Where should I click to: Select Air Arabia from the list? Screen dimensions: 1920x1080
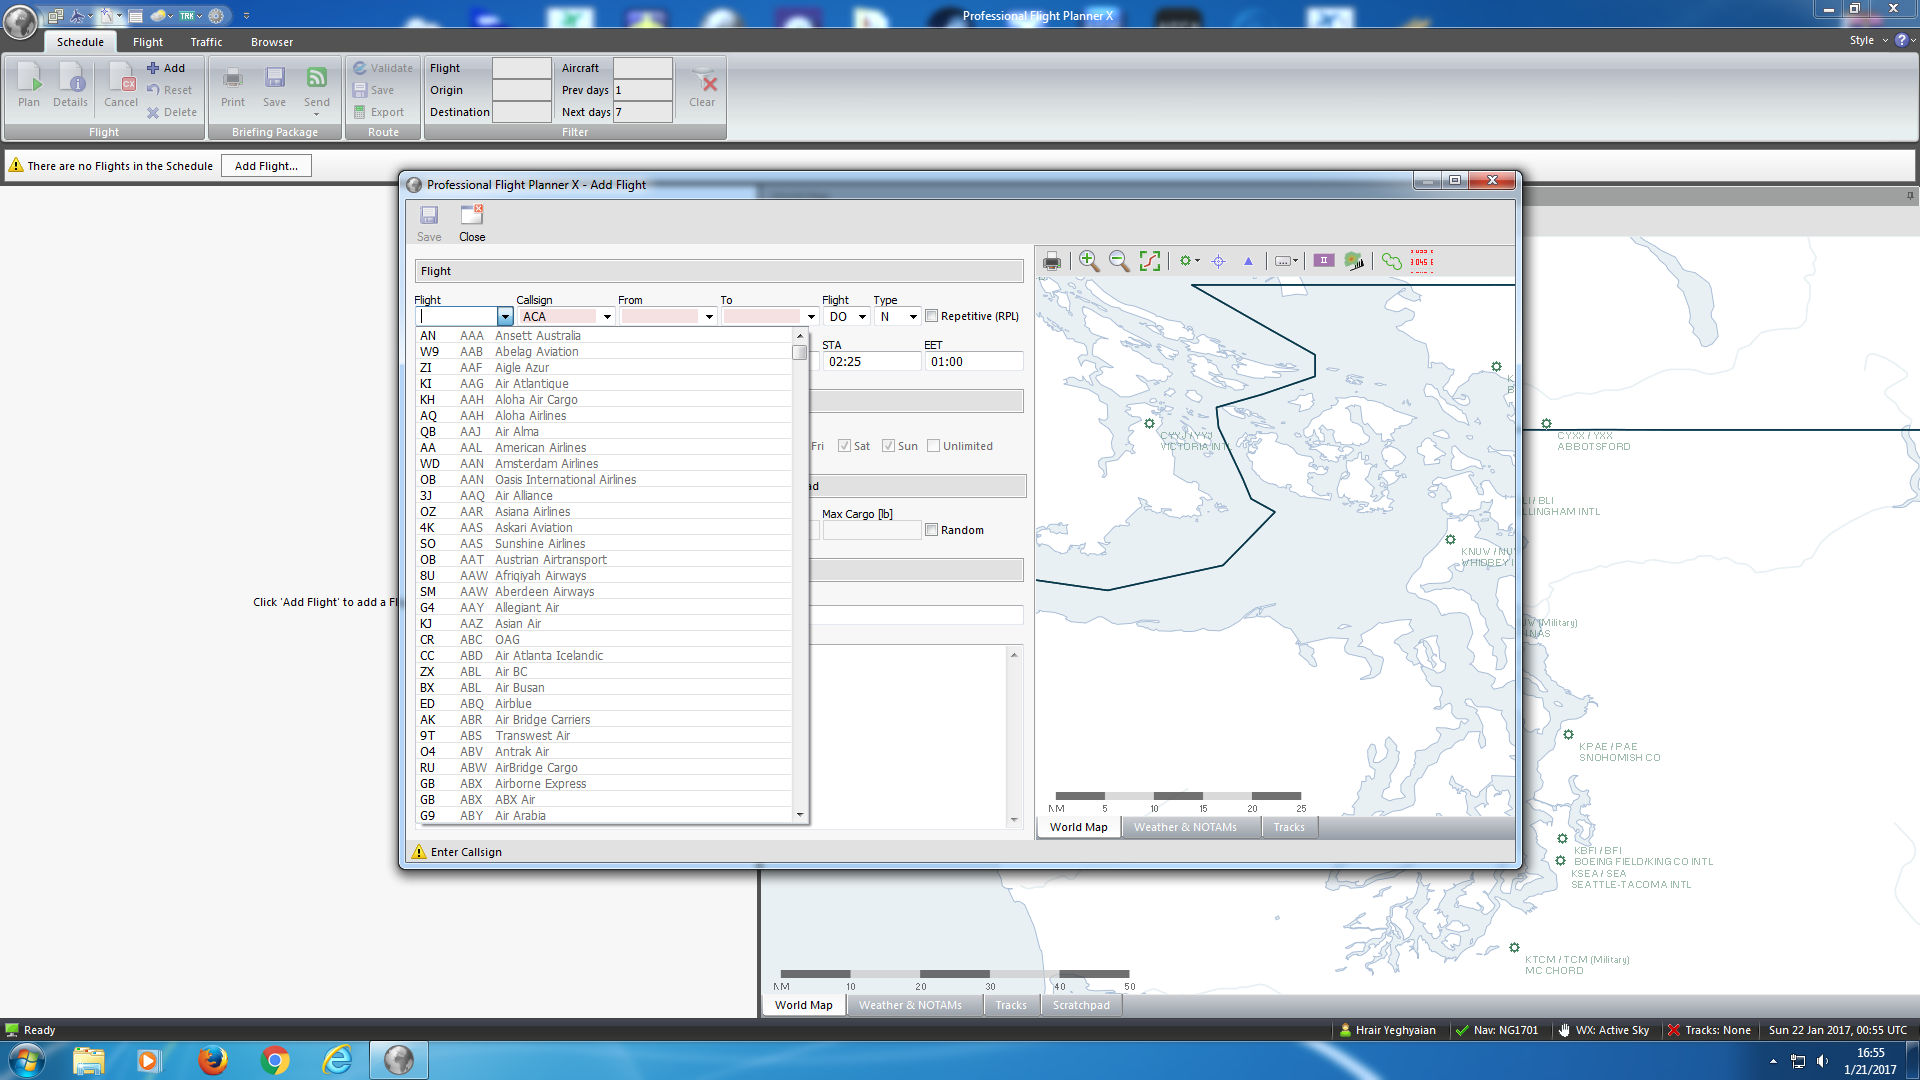604,816
